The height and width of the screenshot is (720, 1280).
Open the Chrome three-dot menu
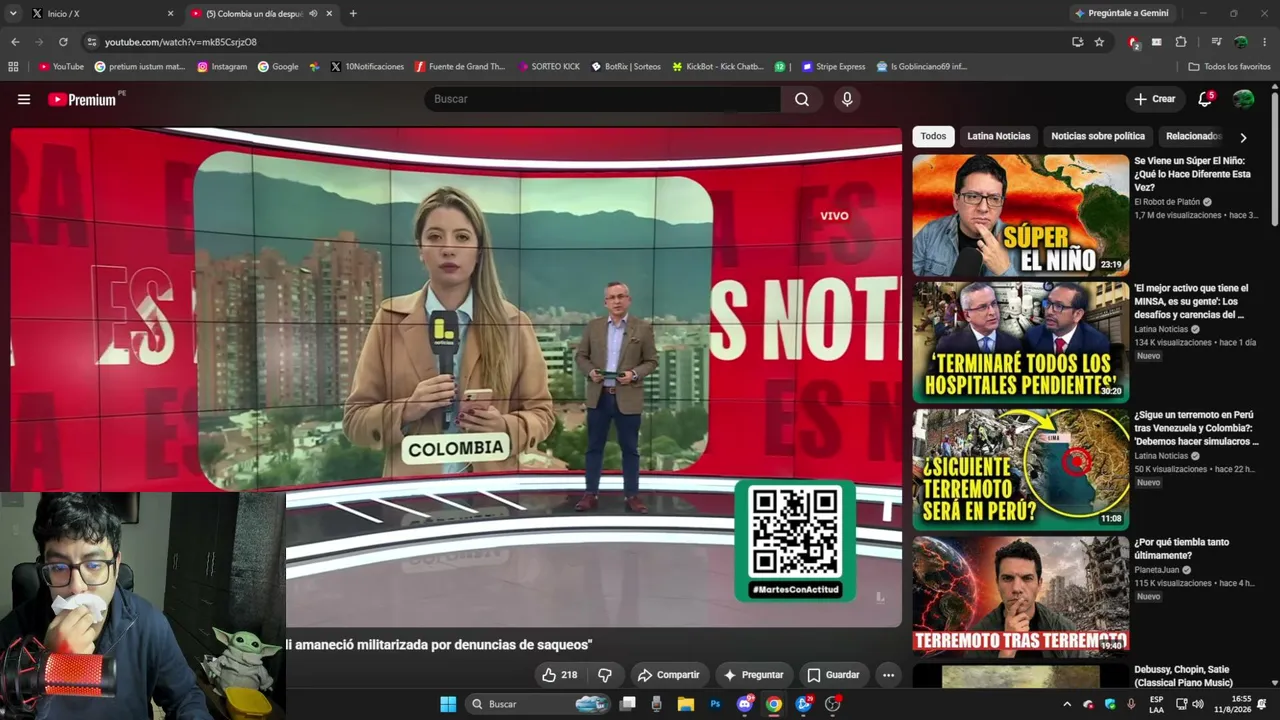point(1265,42)
